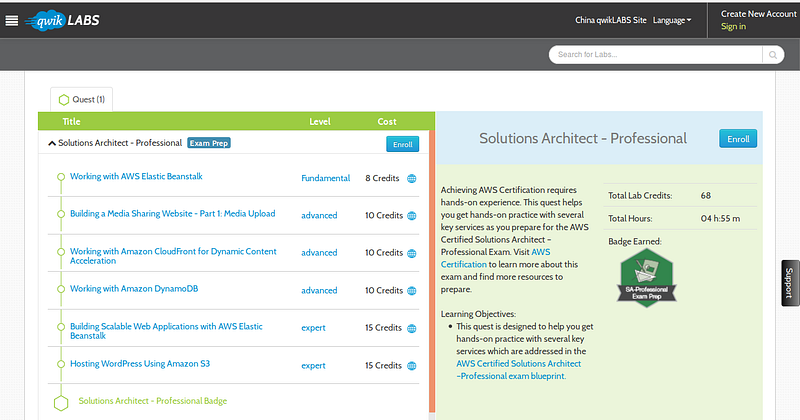Click the Cost column header
This screenshot has height=420, width=800.
pyautogui.click(x=387, y=122)
